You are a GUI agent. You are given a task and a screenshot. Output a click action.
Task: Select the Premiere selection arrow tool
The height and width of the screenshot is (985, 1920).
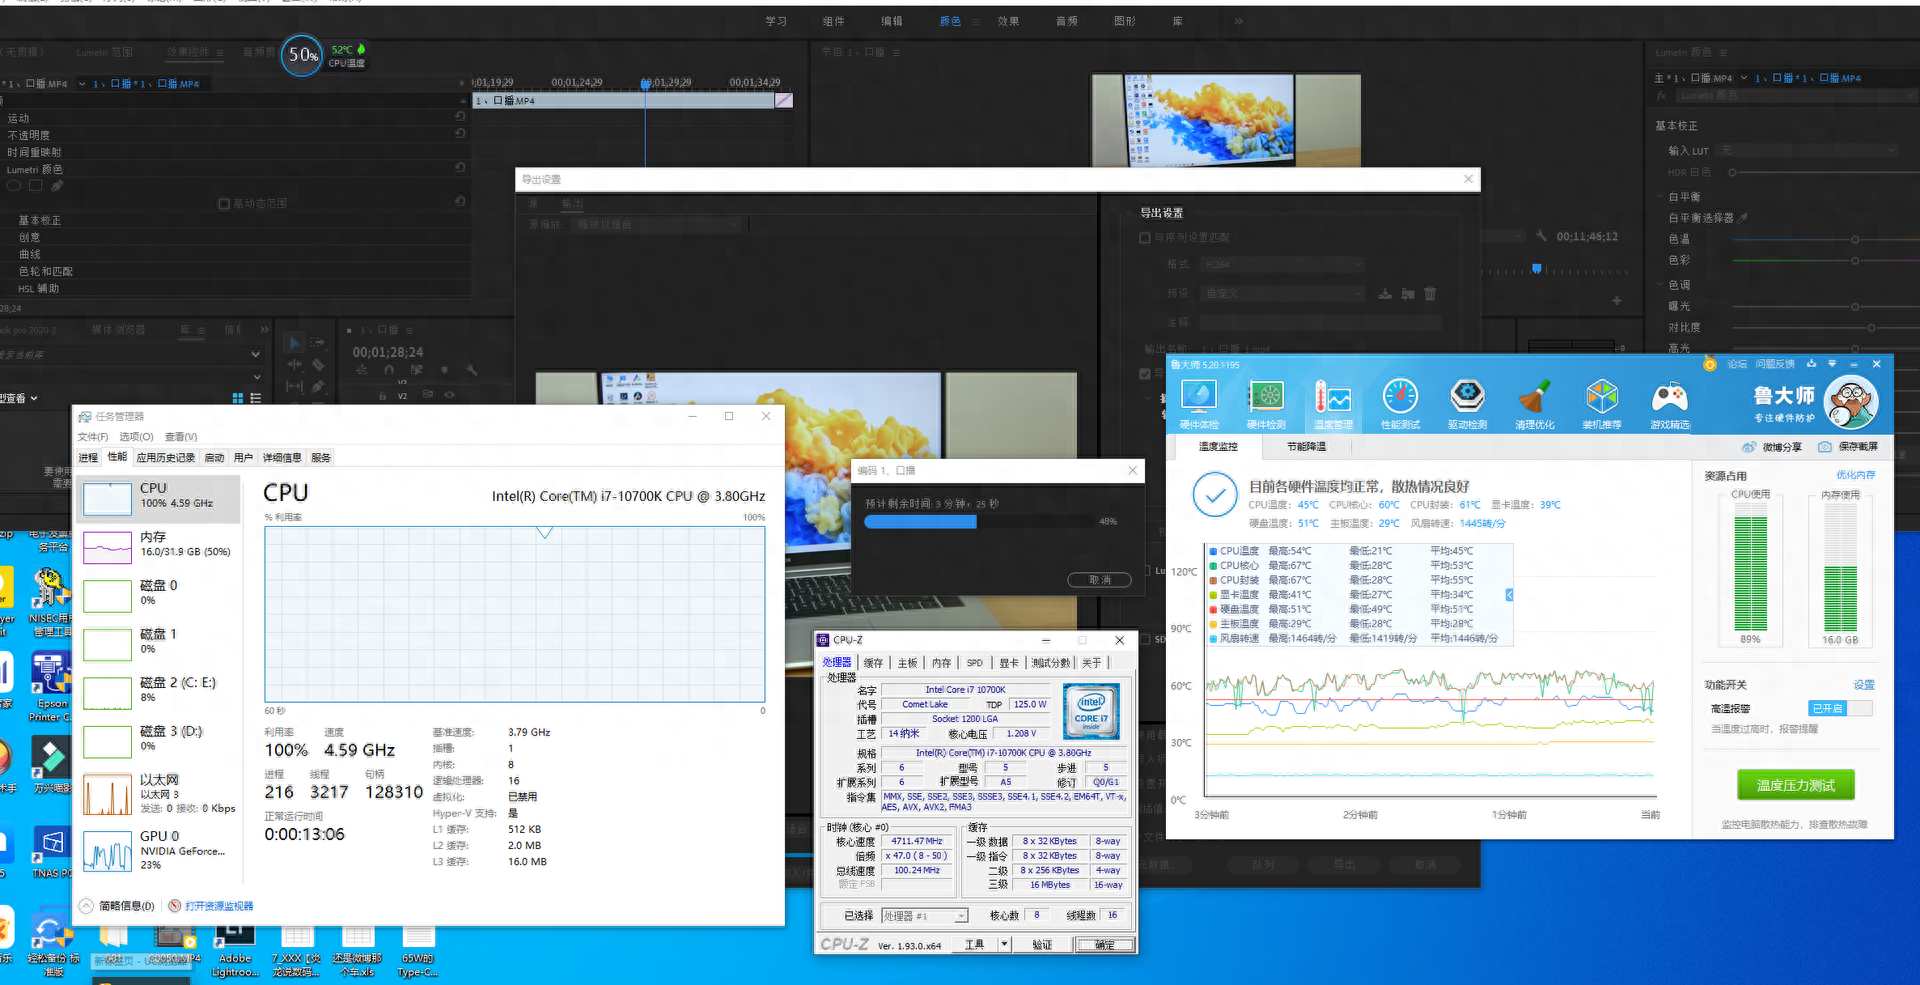(294, 343)
